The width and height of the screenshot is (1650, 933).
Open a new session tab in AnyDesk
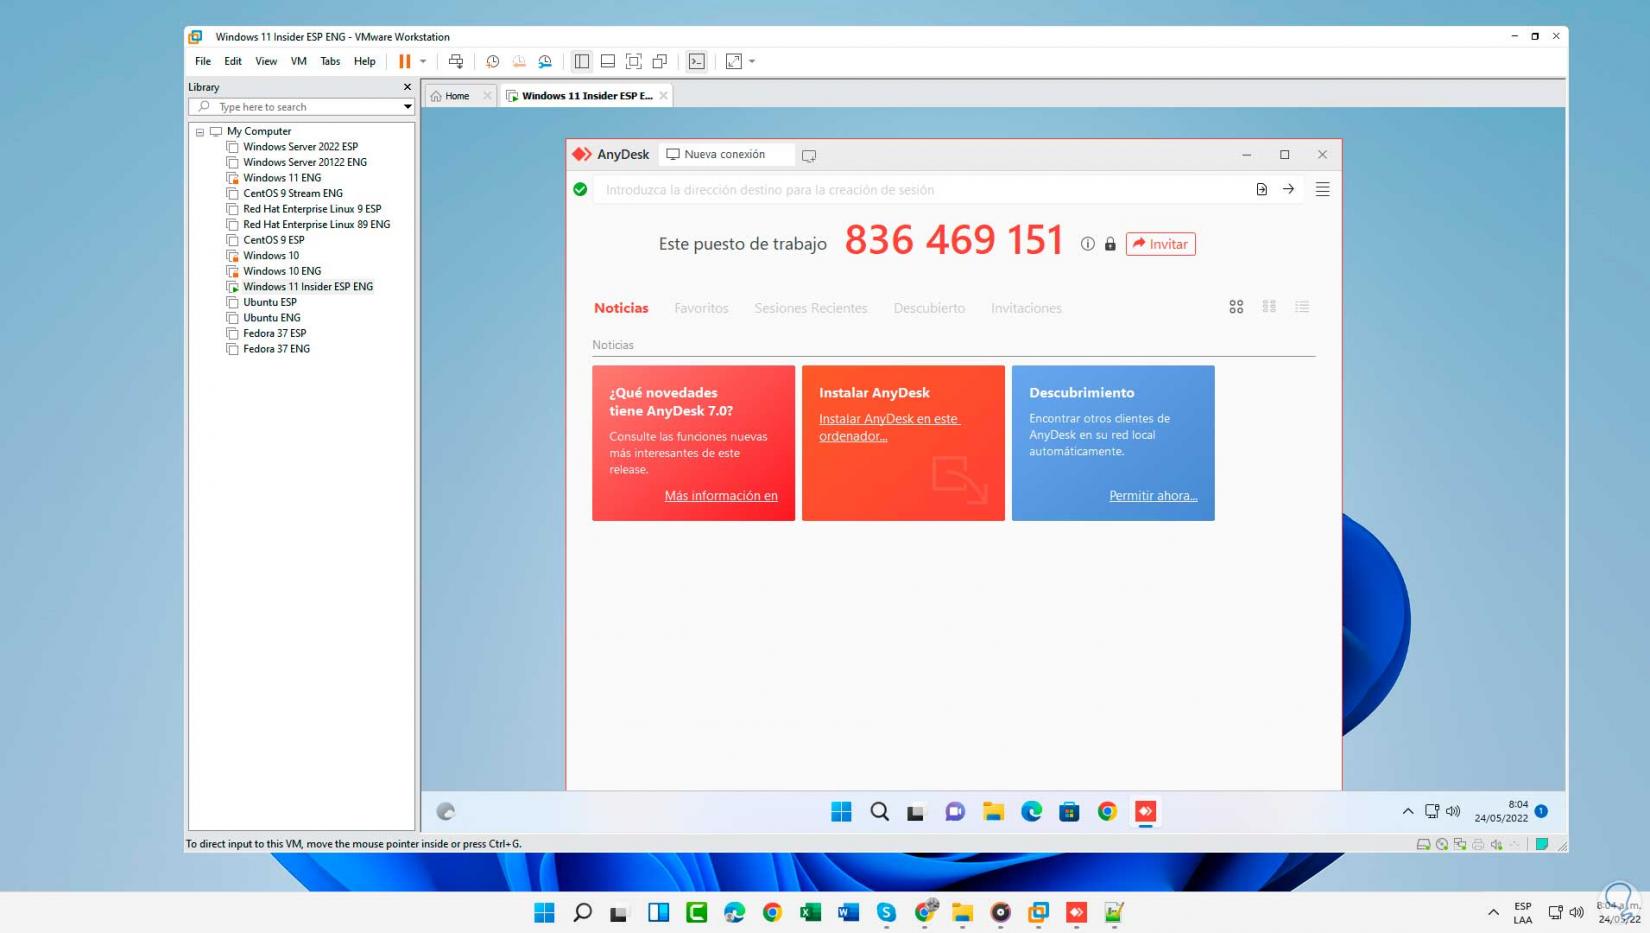click(x=809, y=155)
